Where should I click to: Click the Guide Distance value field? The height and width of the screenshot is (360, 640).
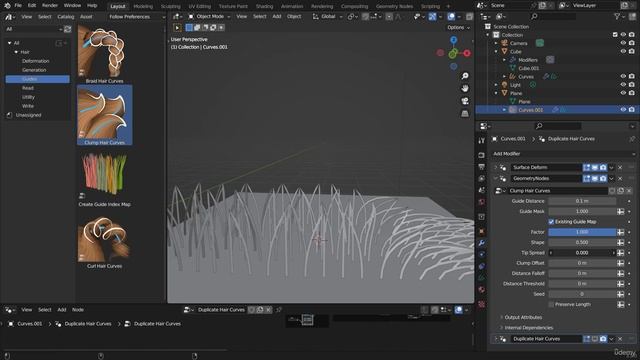582,201
